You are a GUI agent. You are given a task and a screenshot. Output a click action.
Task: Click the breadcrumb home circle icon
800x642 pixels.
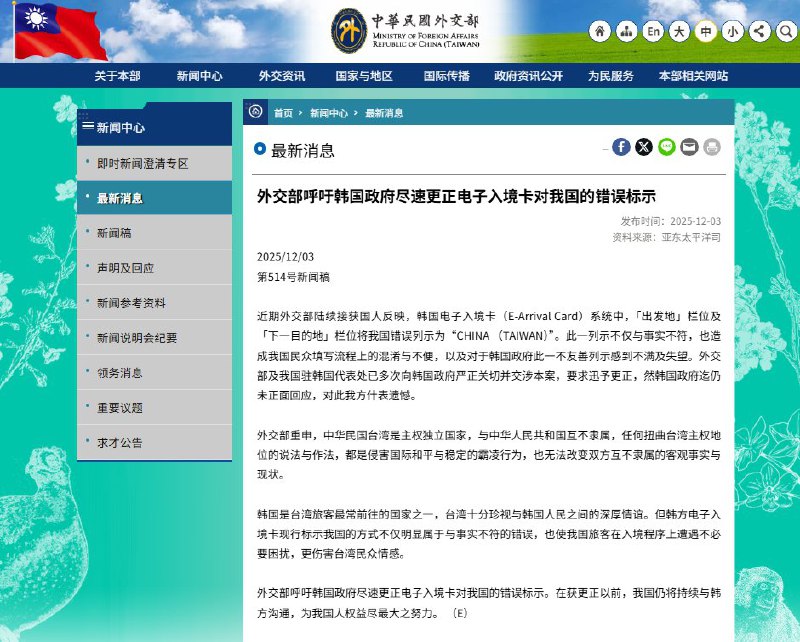[x=256, y=111]
